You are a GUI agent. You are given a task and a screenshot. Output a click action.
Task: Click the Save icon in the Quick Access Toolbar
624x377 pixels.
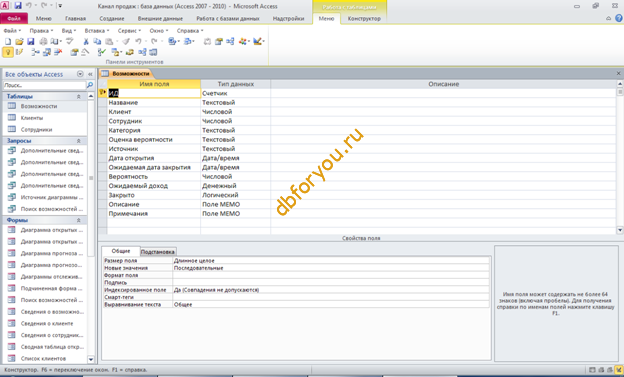[18, 6]
